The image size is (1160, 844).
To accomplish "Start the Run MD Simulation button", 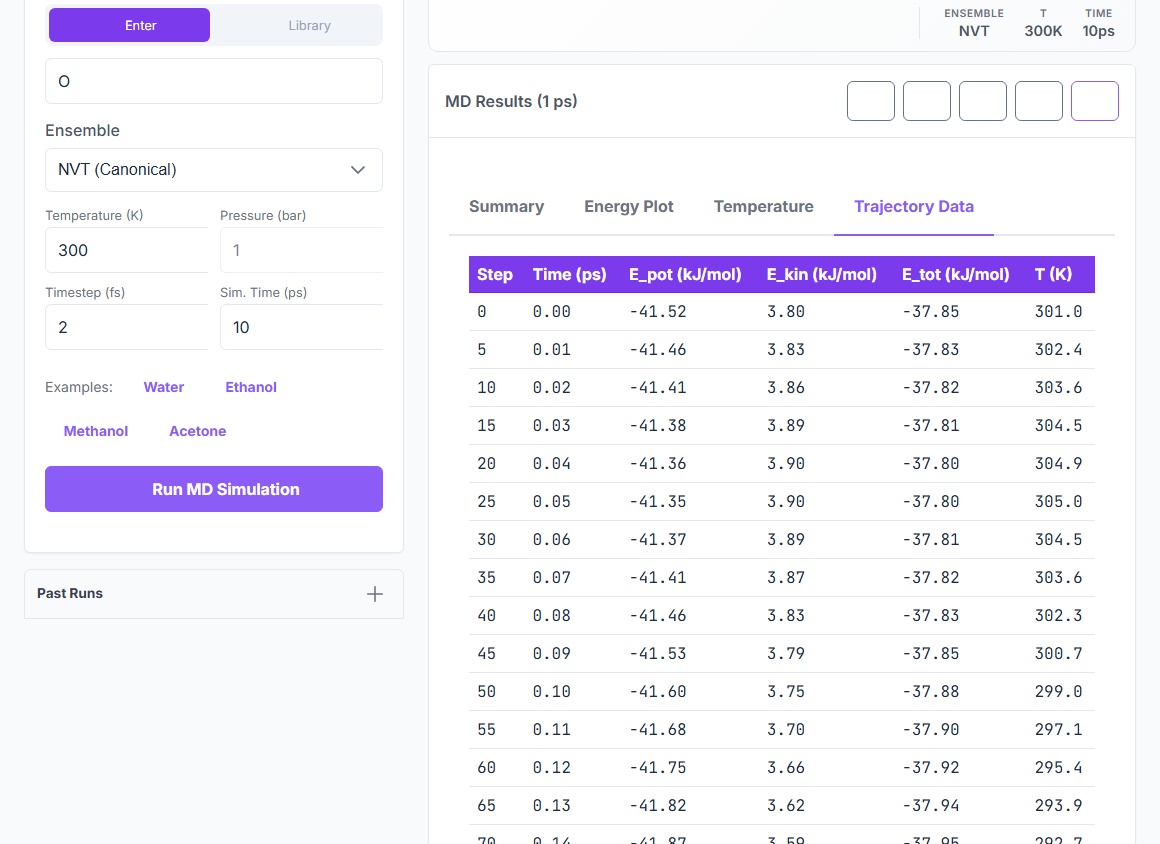I will pos(214,489).
